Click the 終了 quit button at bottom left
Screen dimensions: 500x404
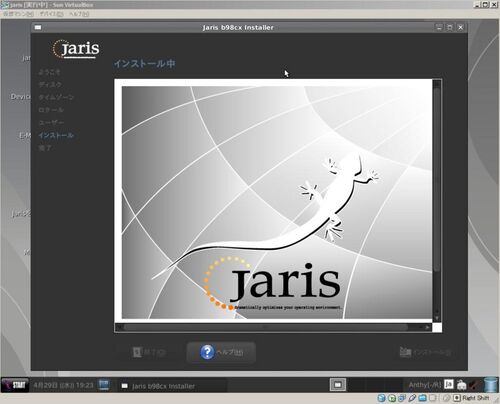(x=150, y=352)
